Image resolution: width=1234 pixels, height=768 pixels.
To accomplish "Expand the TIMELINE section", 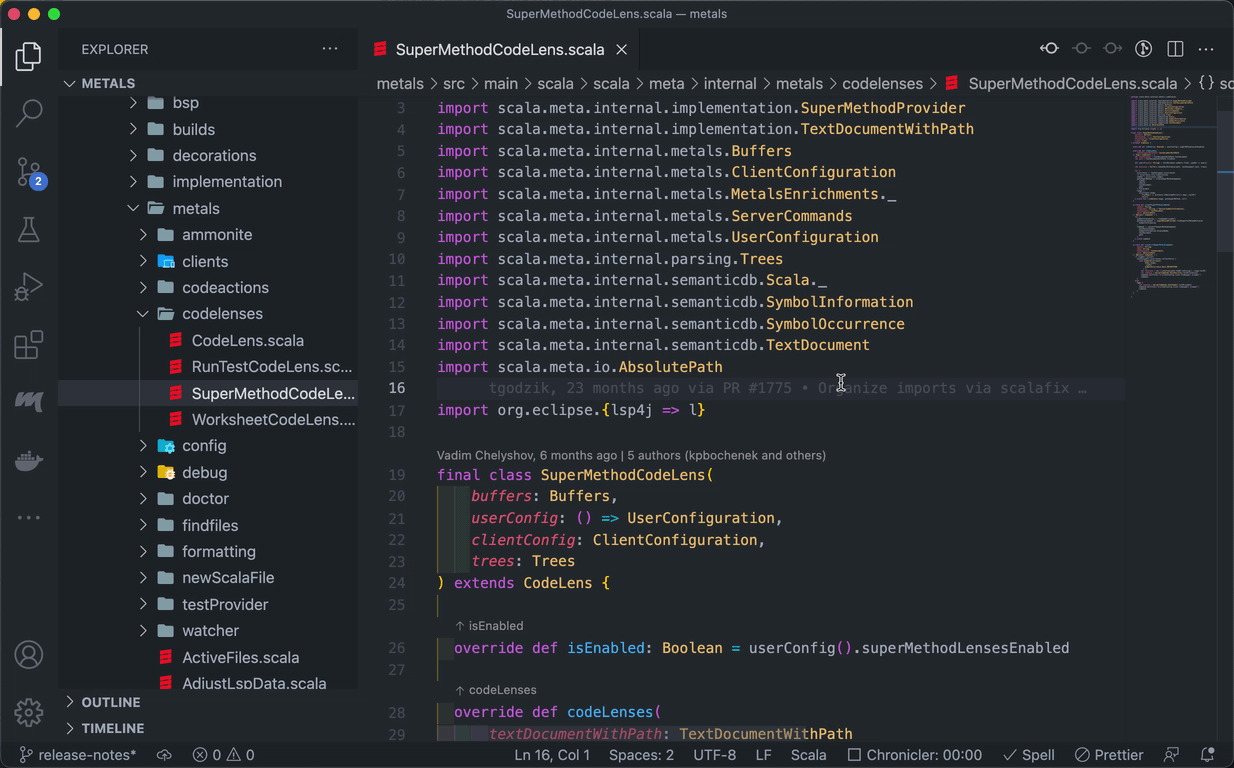I will point(207,728).
